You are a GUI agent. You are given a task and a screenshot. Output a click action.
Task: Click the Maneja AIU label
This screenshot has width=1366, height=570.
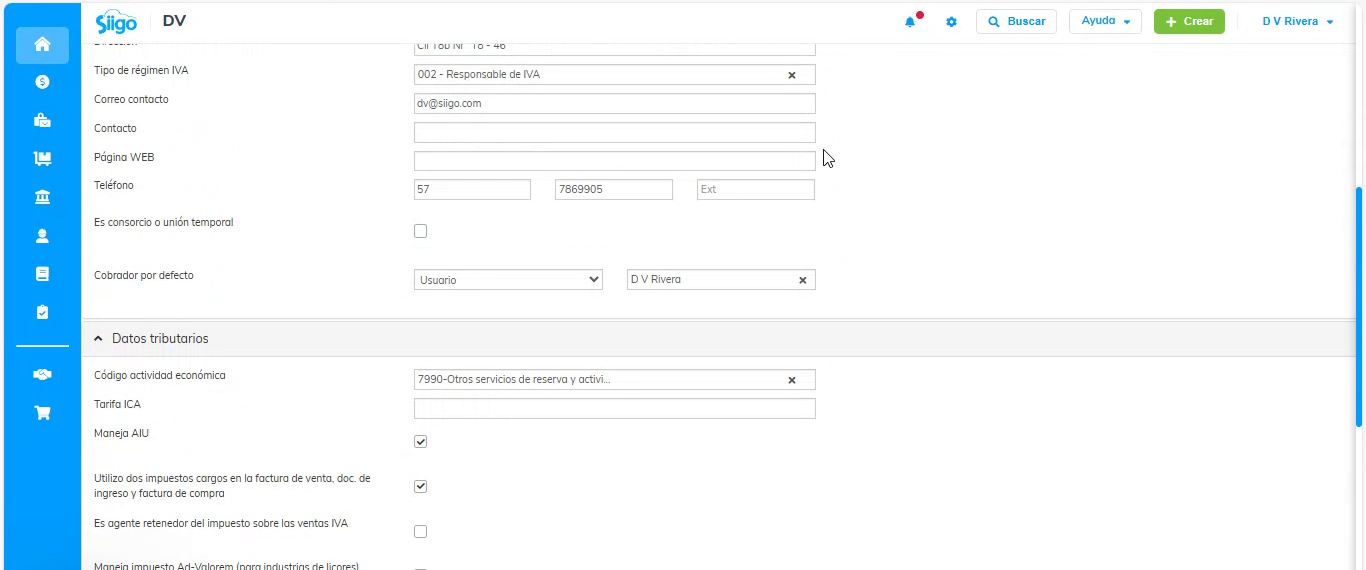(121, 434)
